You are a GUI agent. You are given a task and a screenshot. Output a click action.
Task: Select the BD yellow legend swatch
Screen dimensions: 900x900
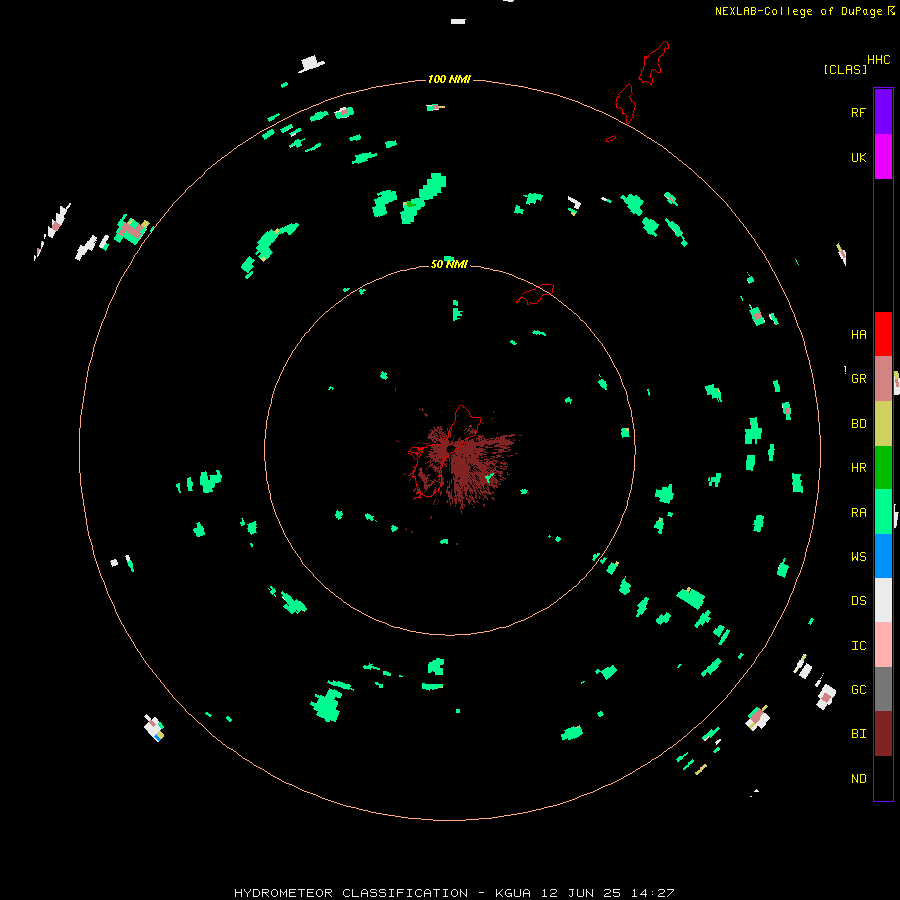point(883,423)
